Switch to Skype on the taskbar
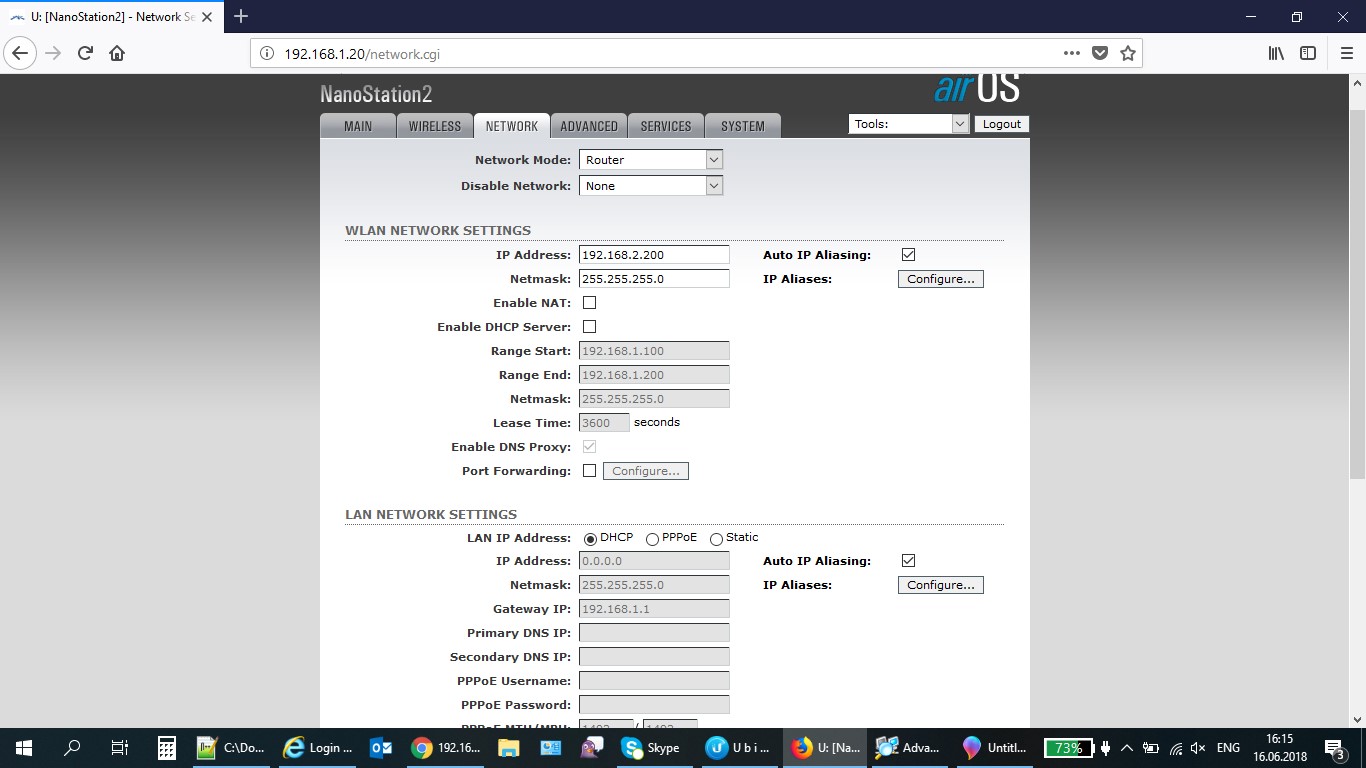Image resolution: width=1366 pixels, height=768 pixels. tap(652, 748)
